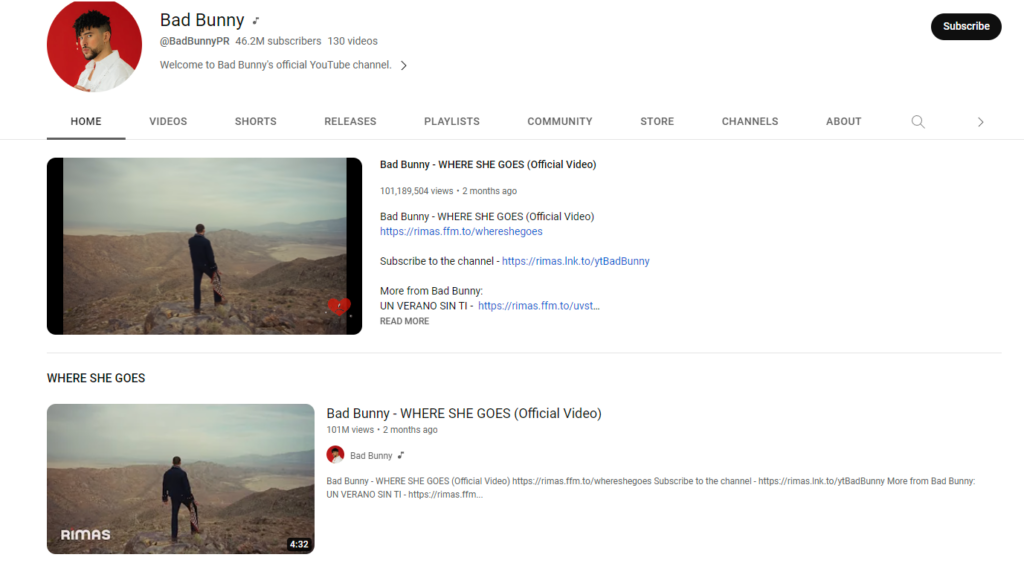Open the RIMAS thumbnail with 4:32 duration
This screenshot has height=569, width=1024.
[180, 479]
